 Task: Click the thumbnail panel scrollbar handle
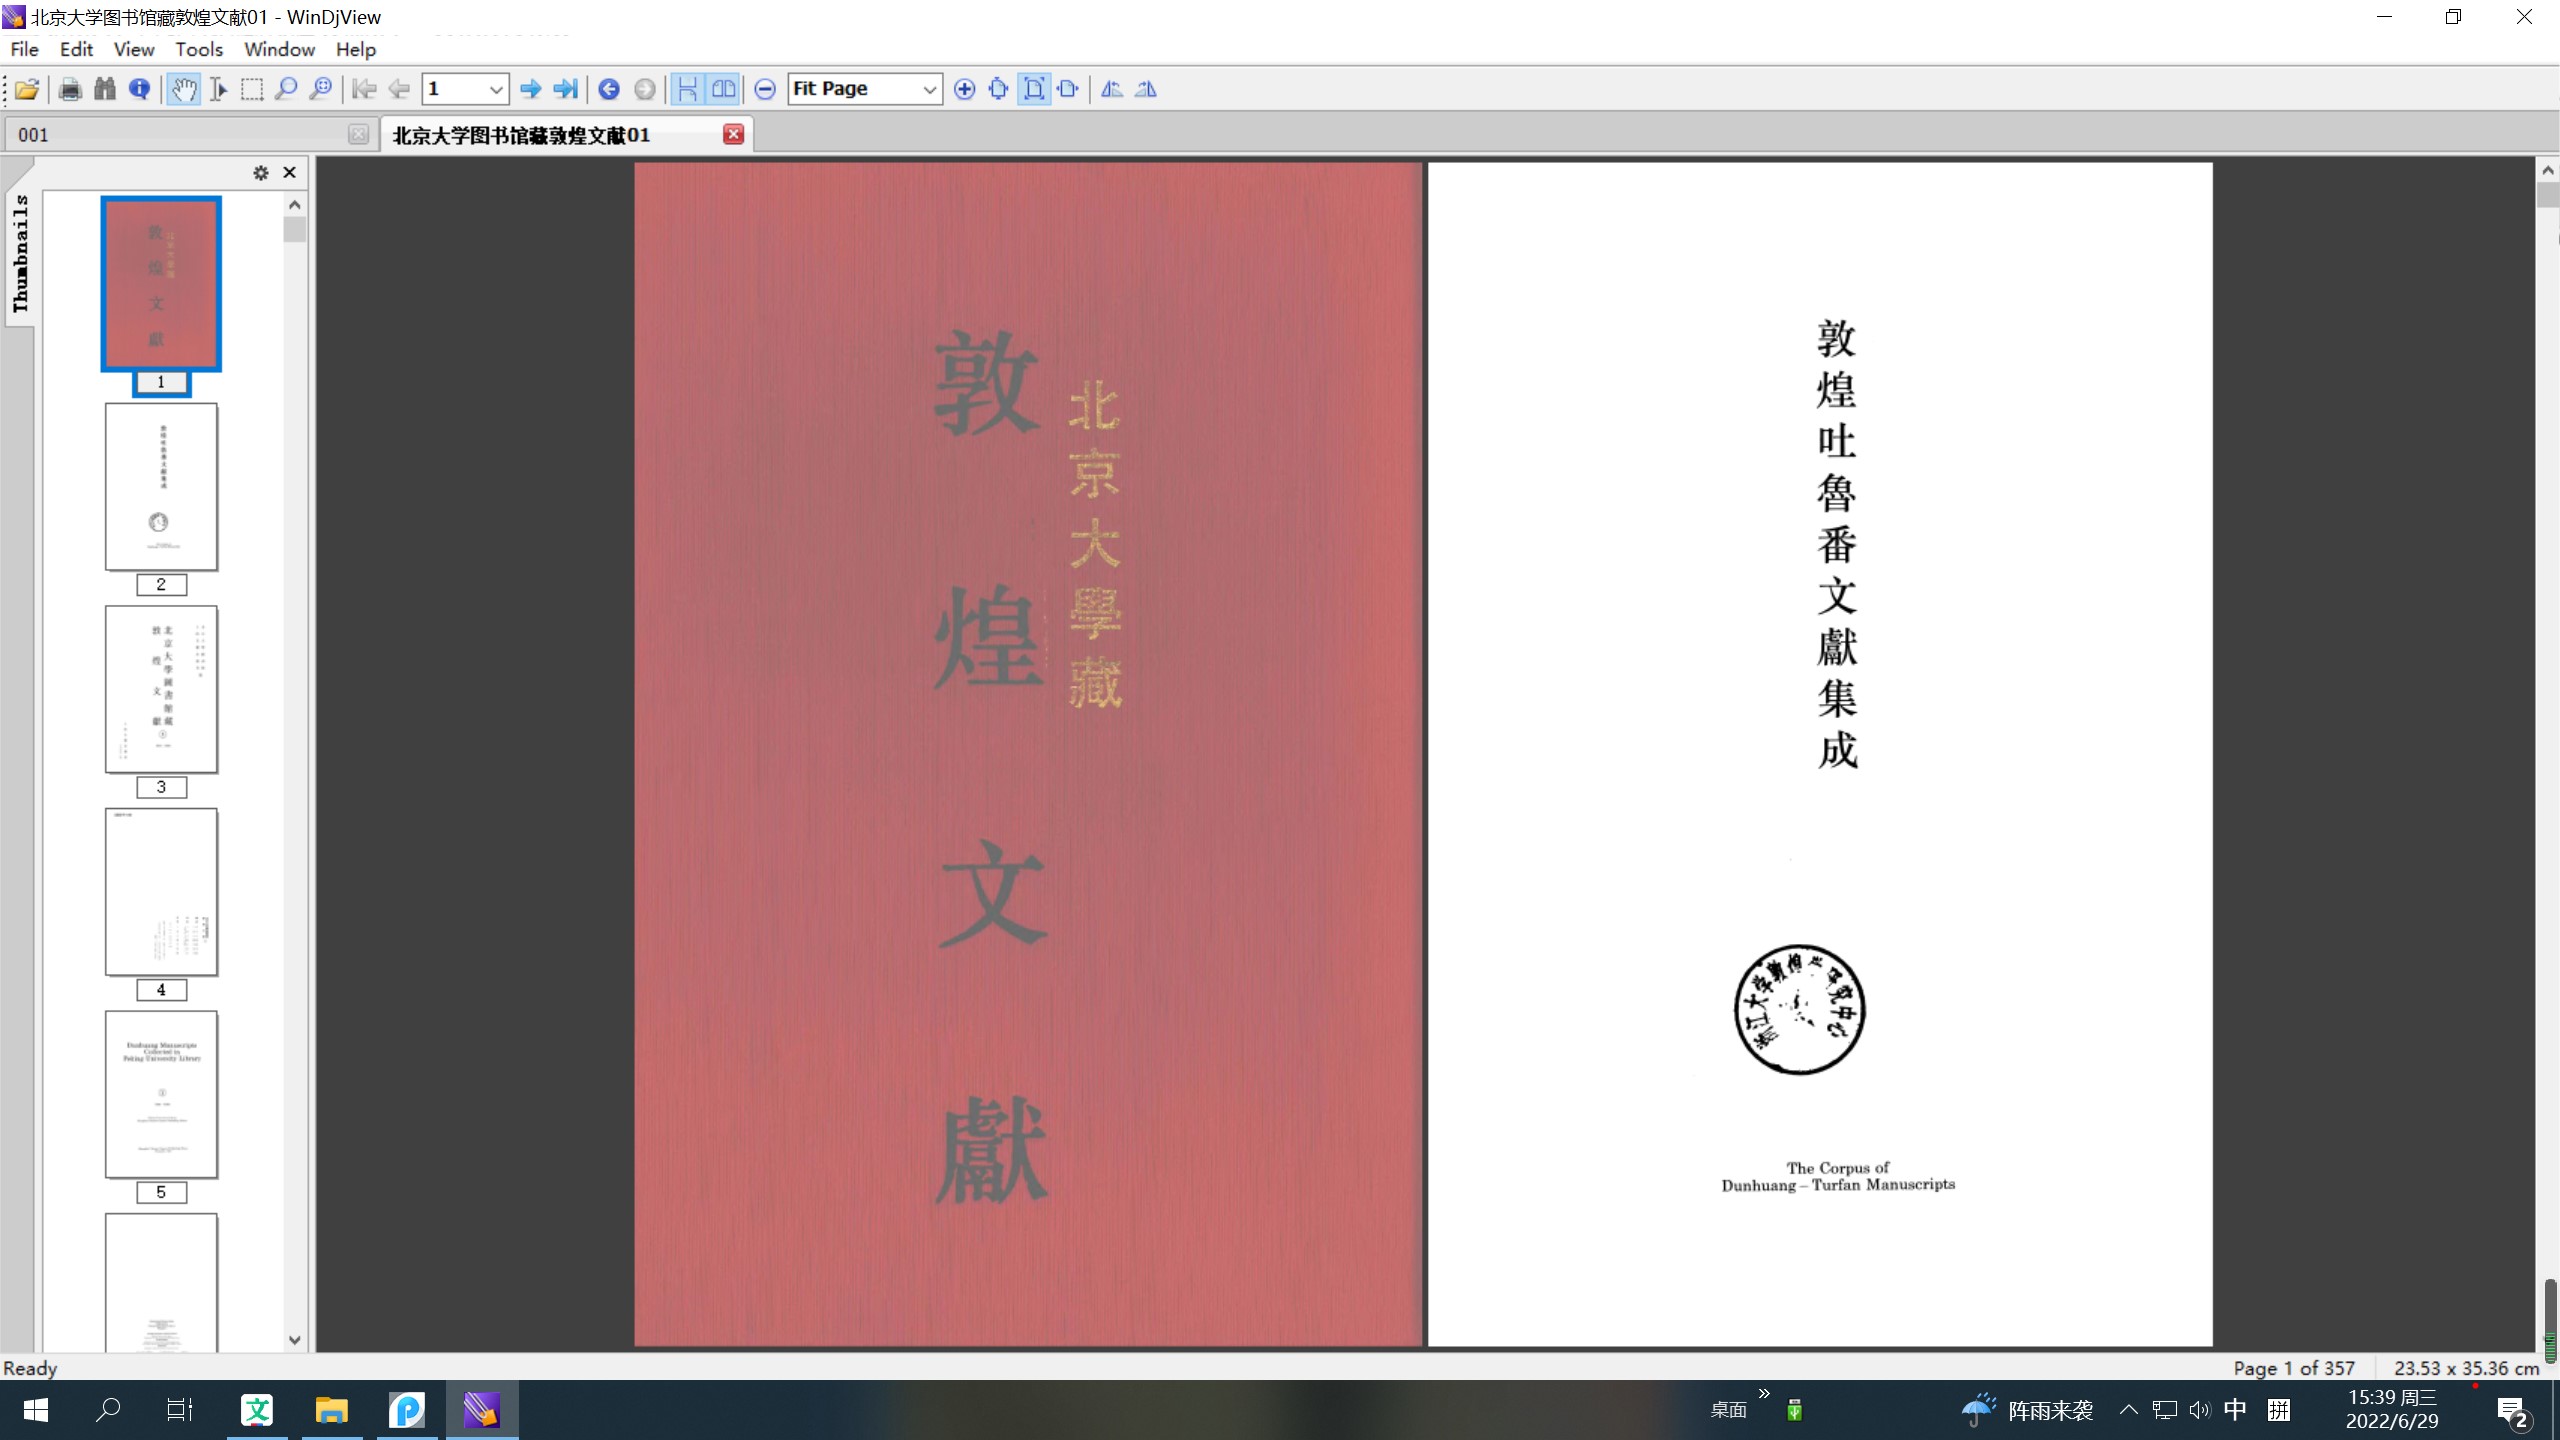294,230
